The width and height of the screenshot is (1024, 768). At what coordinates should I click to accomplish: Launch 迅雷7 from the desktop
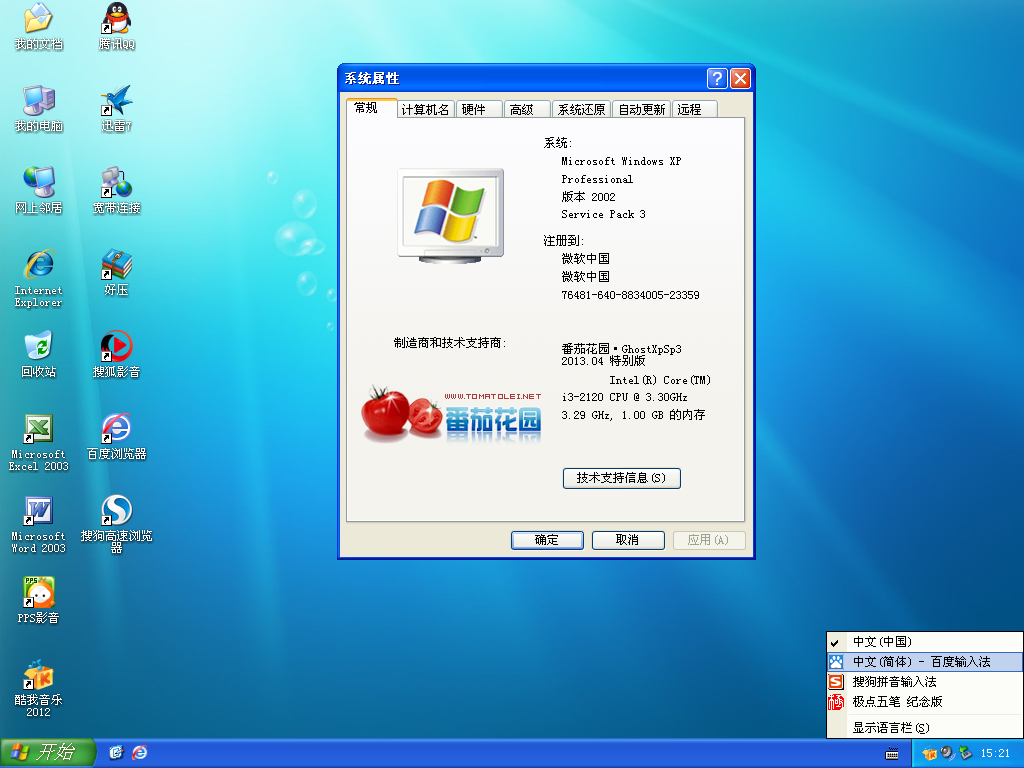click(x=117, y=108)
